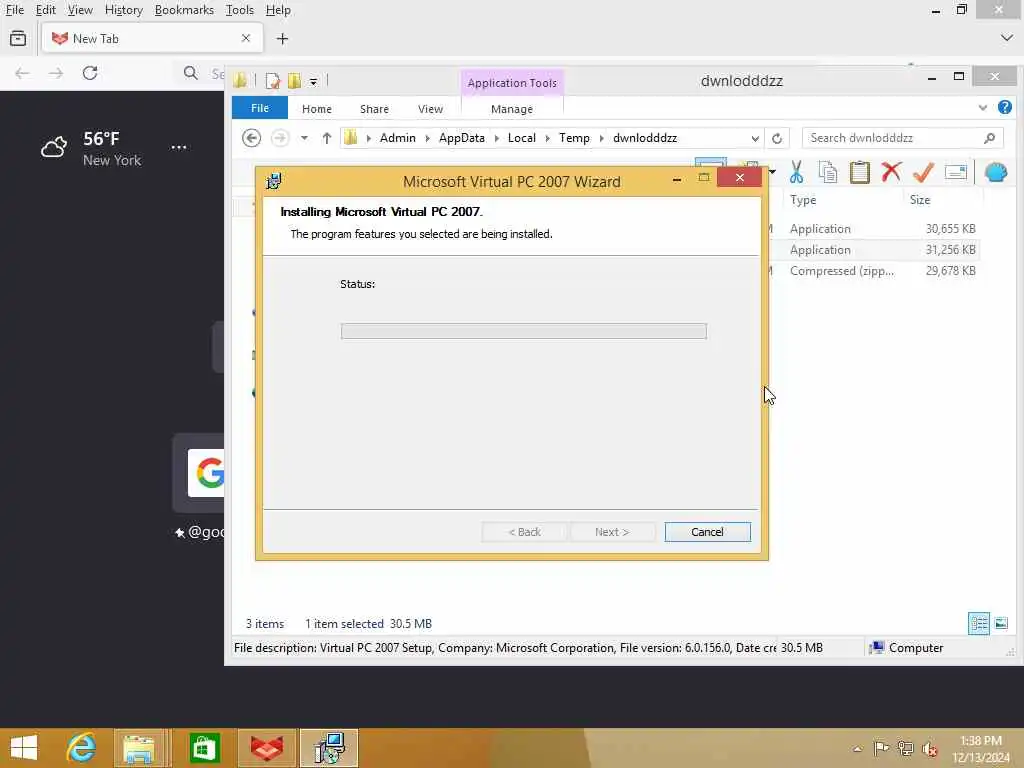Click the orange checkmark Properties icon
Screen dimensions: 1024x768
pos(923,172)
